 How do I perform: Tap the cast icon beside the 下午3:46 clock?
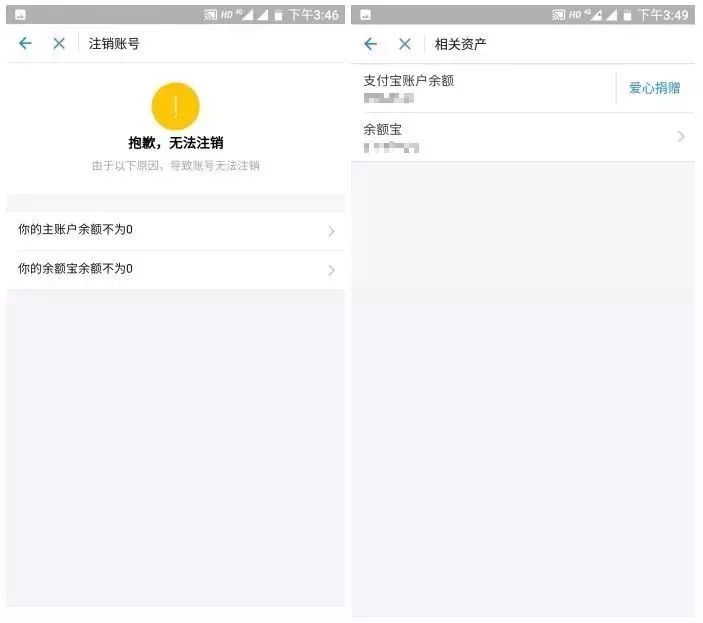point(210,15)
